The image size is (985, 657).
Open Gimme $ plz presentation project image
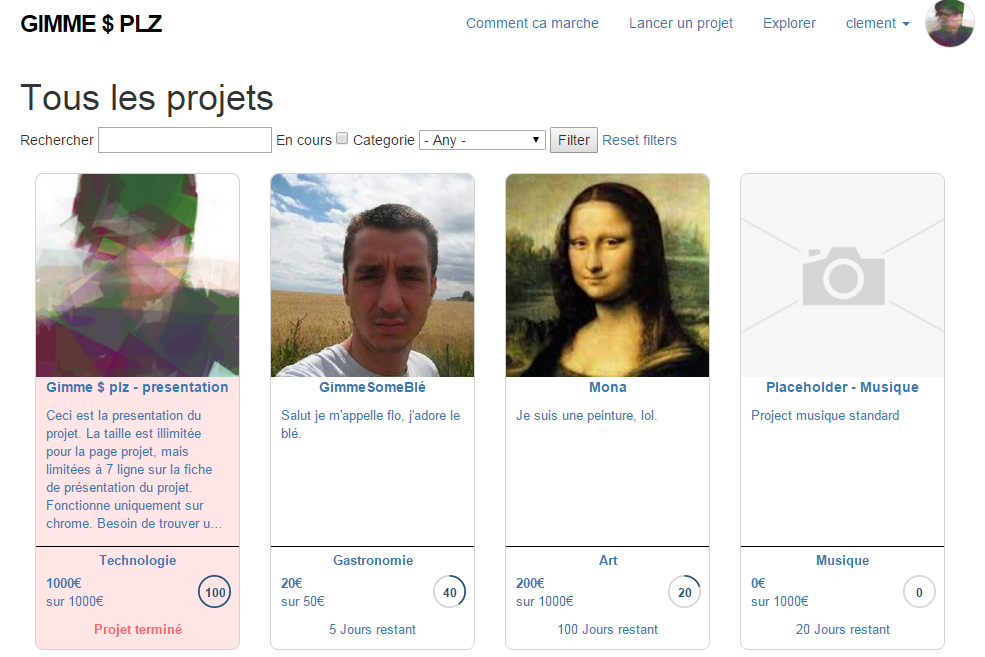138,275
